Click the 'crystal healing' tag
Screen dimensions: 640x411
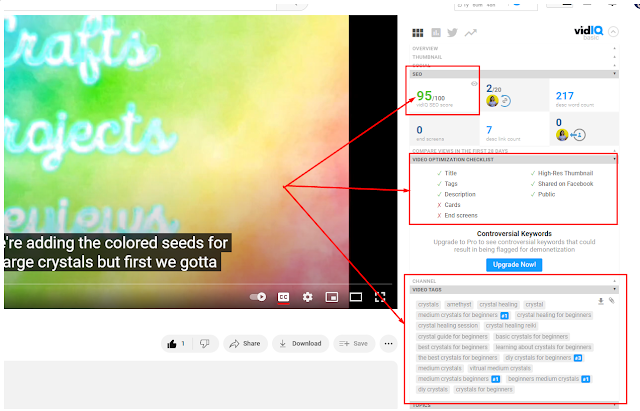pyautogui.click(x=498, y=304)
